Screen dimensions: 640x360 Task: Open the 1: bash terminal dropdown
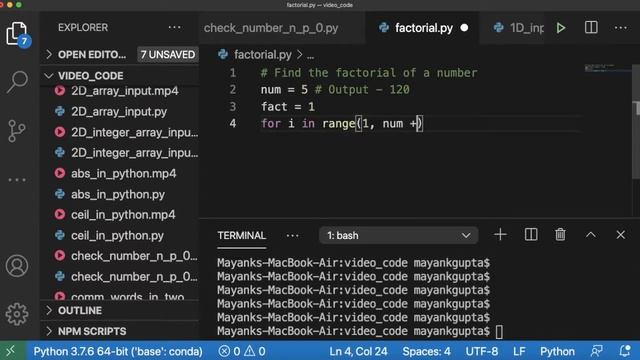point(398,236)
